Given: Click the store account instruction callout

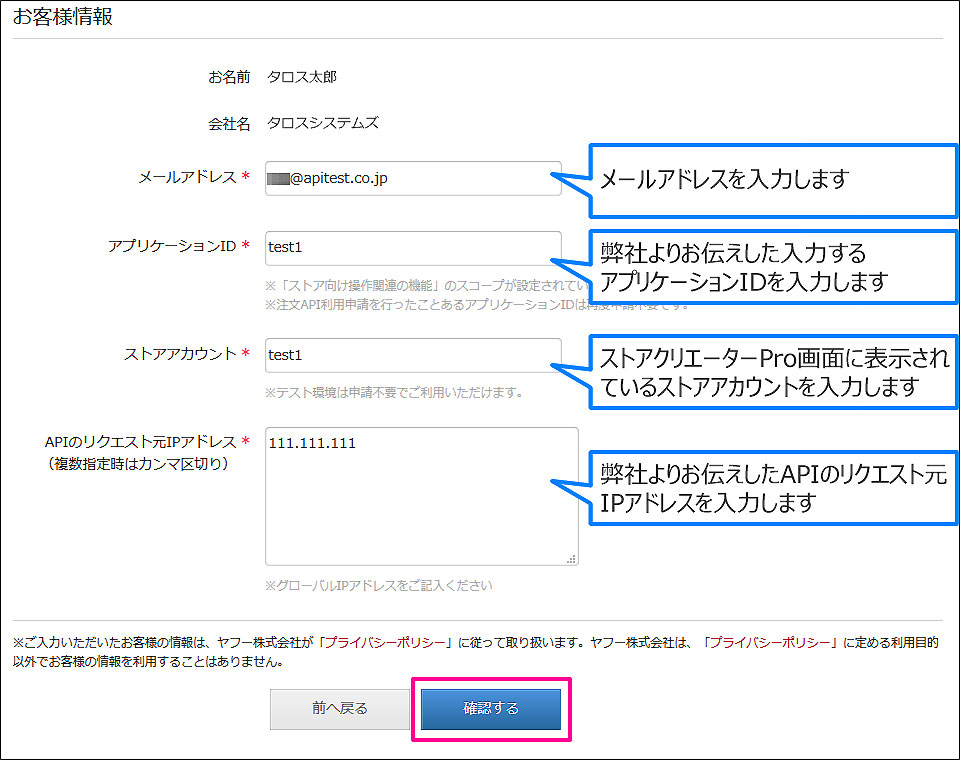Looking at the screenshot, I should coord(775,371).
